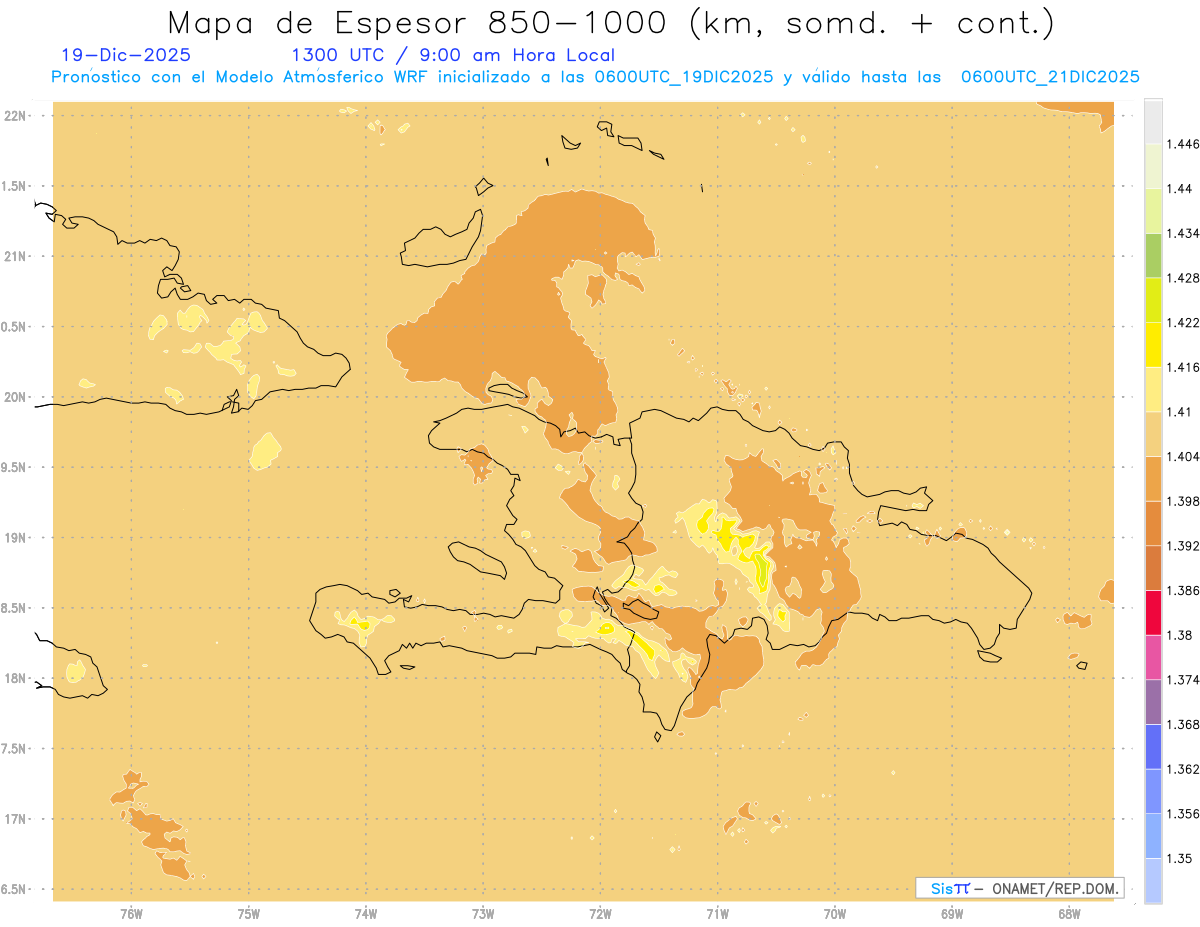Image resolution: width=1200 pixels, height=927 pixels.
Task: Click the 19N latitude label
Action: click(x=17, y=537)
